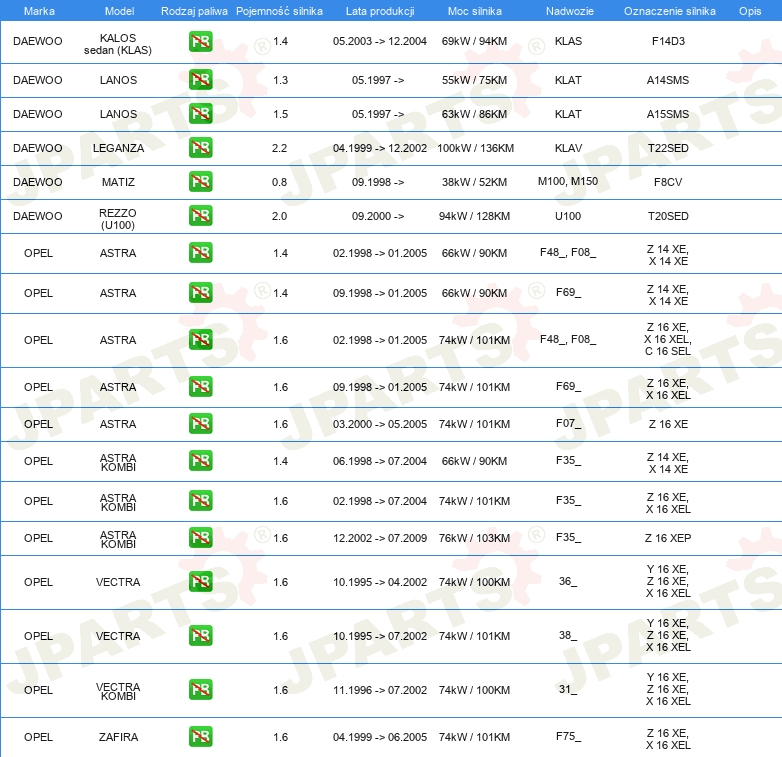Screen dimensions: 782x757
Task: Select engine code cell with C 16 SEL
Action: coord(668,339)
